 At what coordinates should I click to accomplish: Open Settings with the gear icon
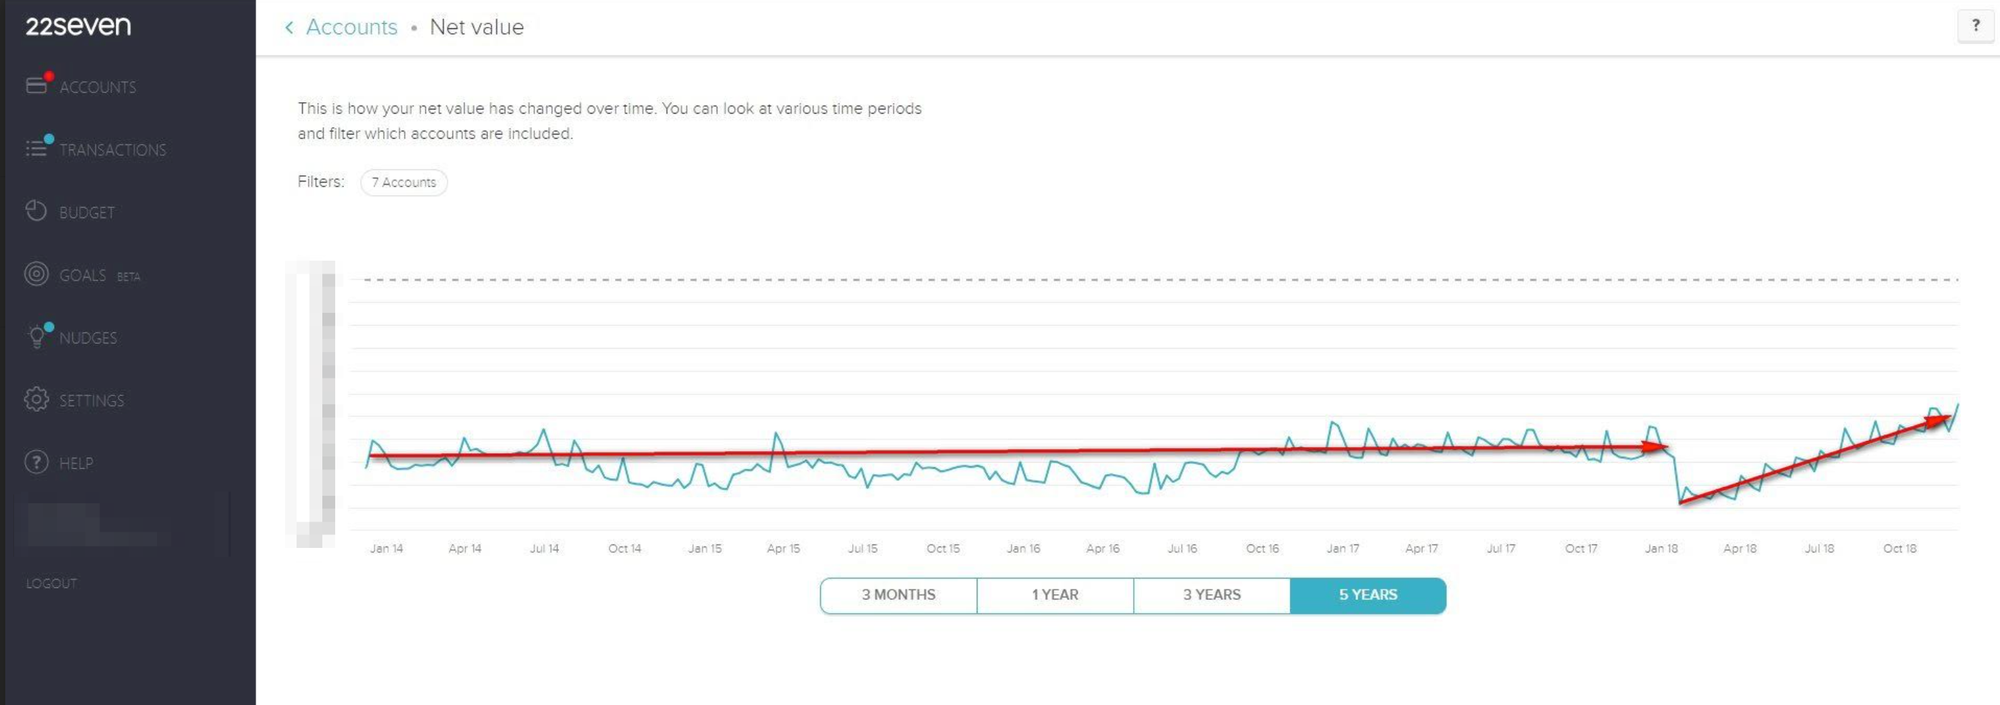click(x=36, y=399)
